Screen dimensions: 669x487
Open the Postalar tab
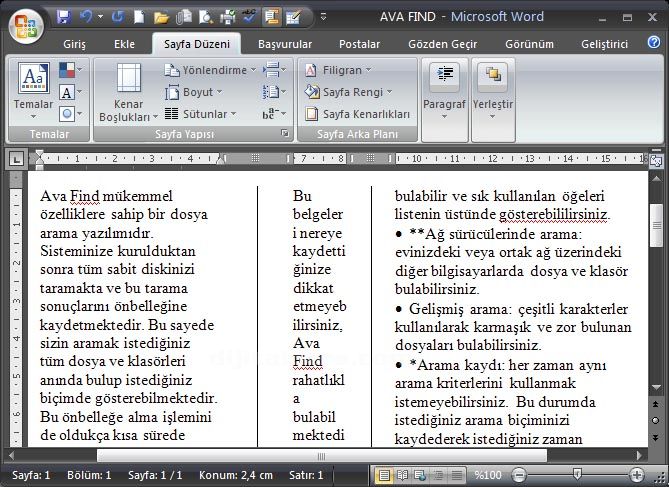[359, 44]
